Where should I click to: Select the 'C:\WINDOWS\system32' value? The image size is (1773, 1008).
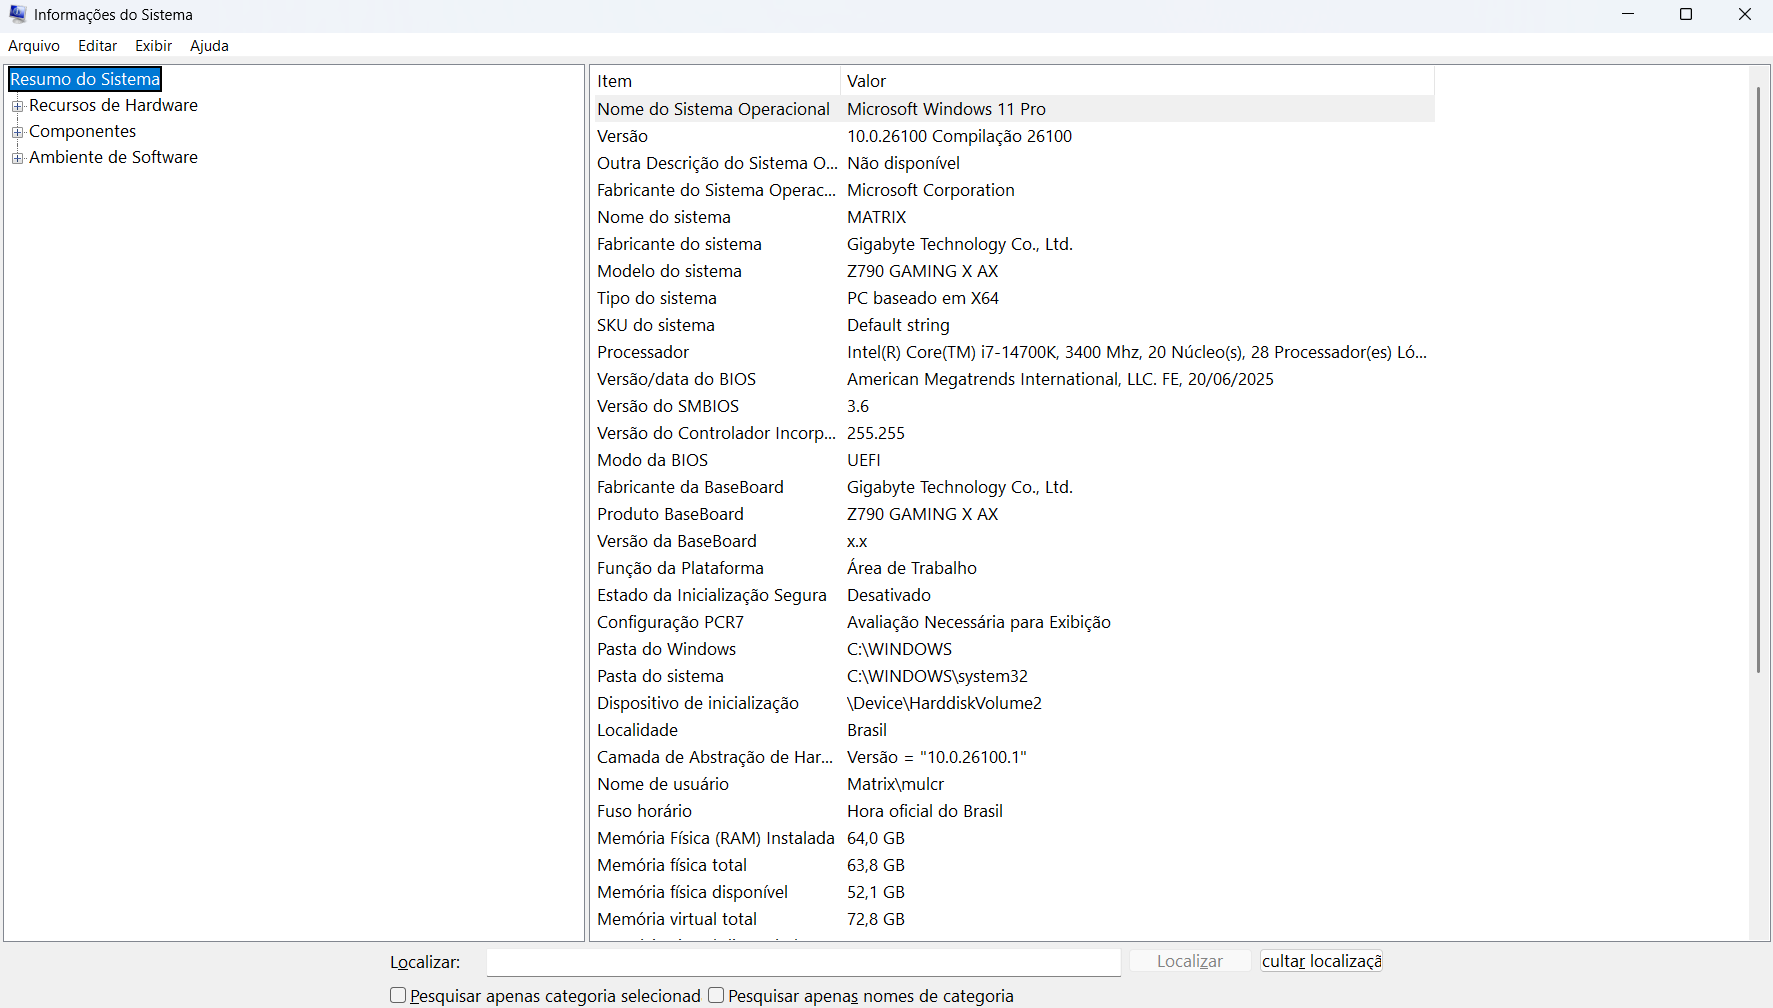[x=937, y=676]
